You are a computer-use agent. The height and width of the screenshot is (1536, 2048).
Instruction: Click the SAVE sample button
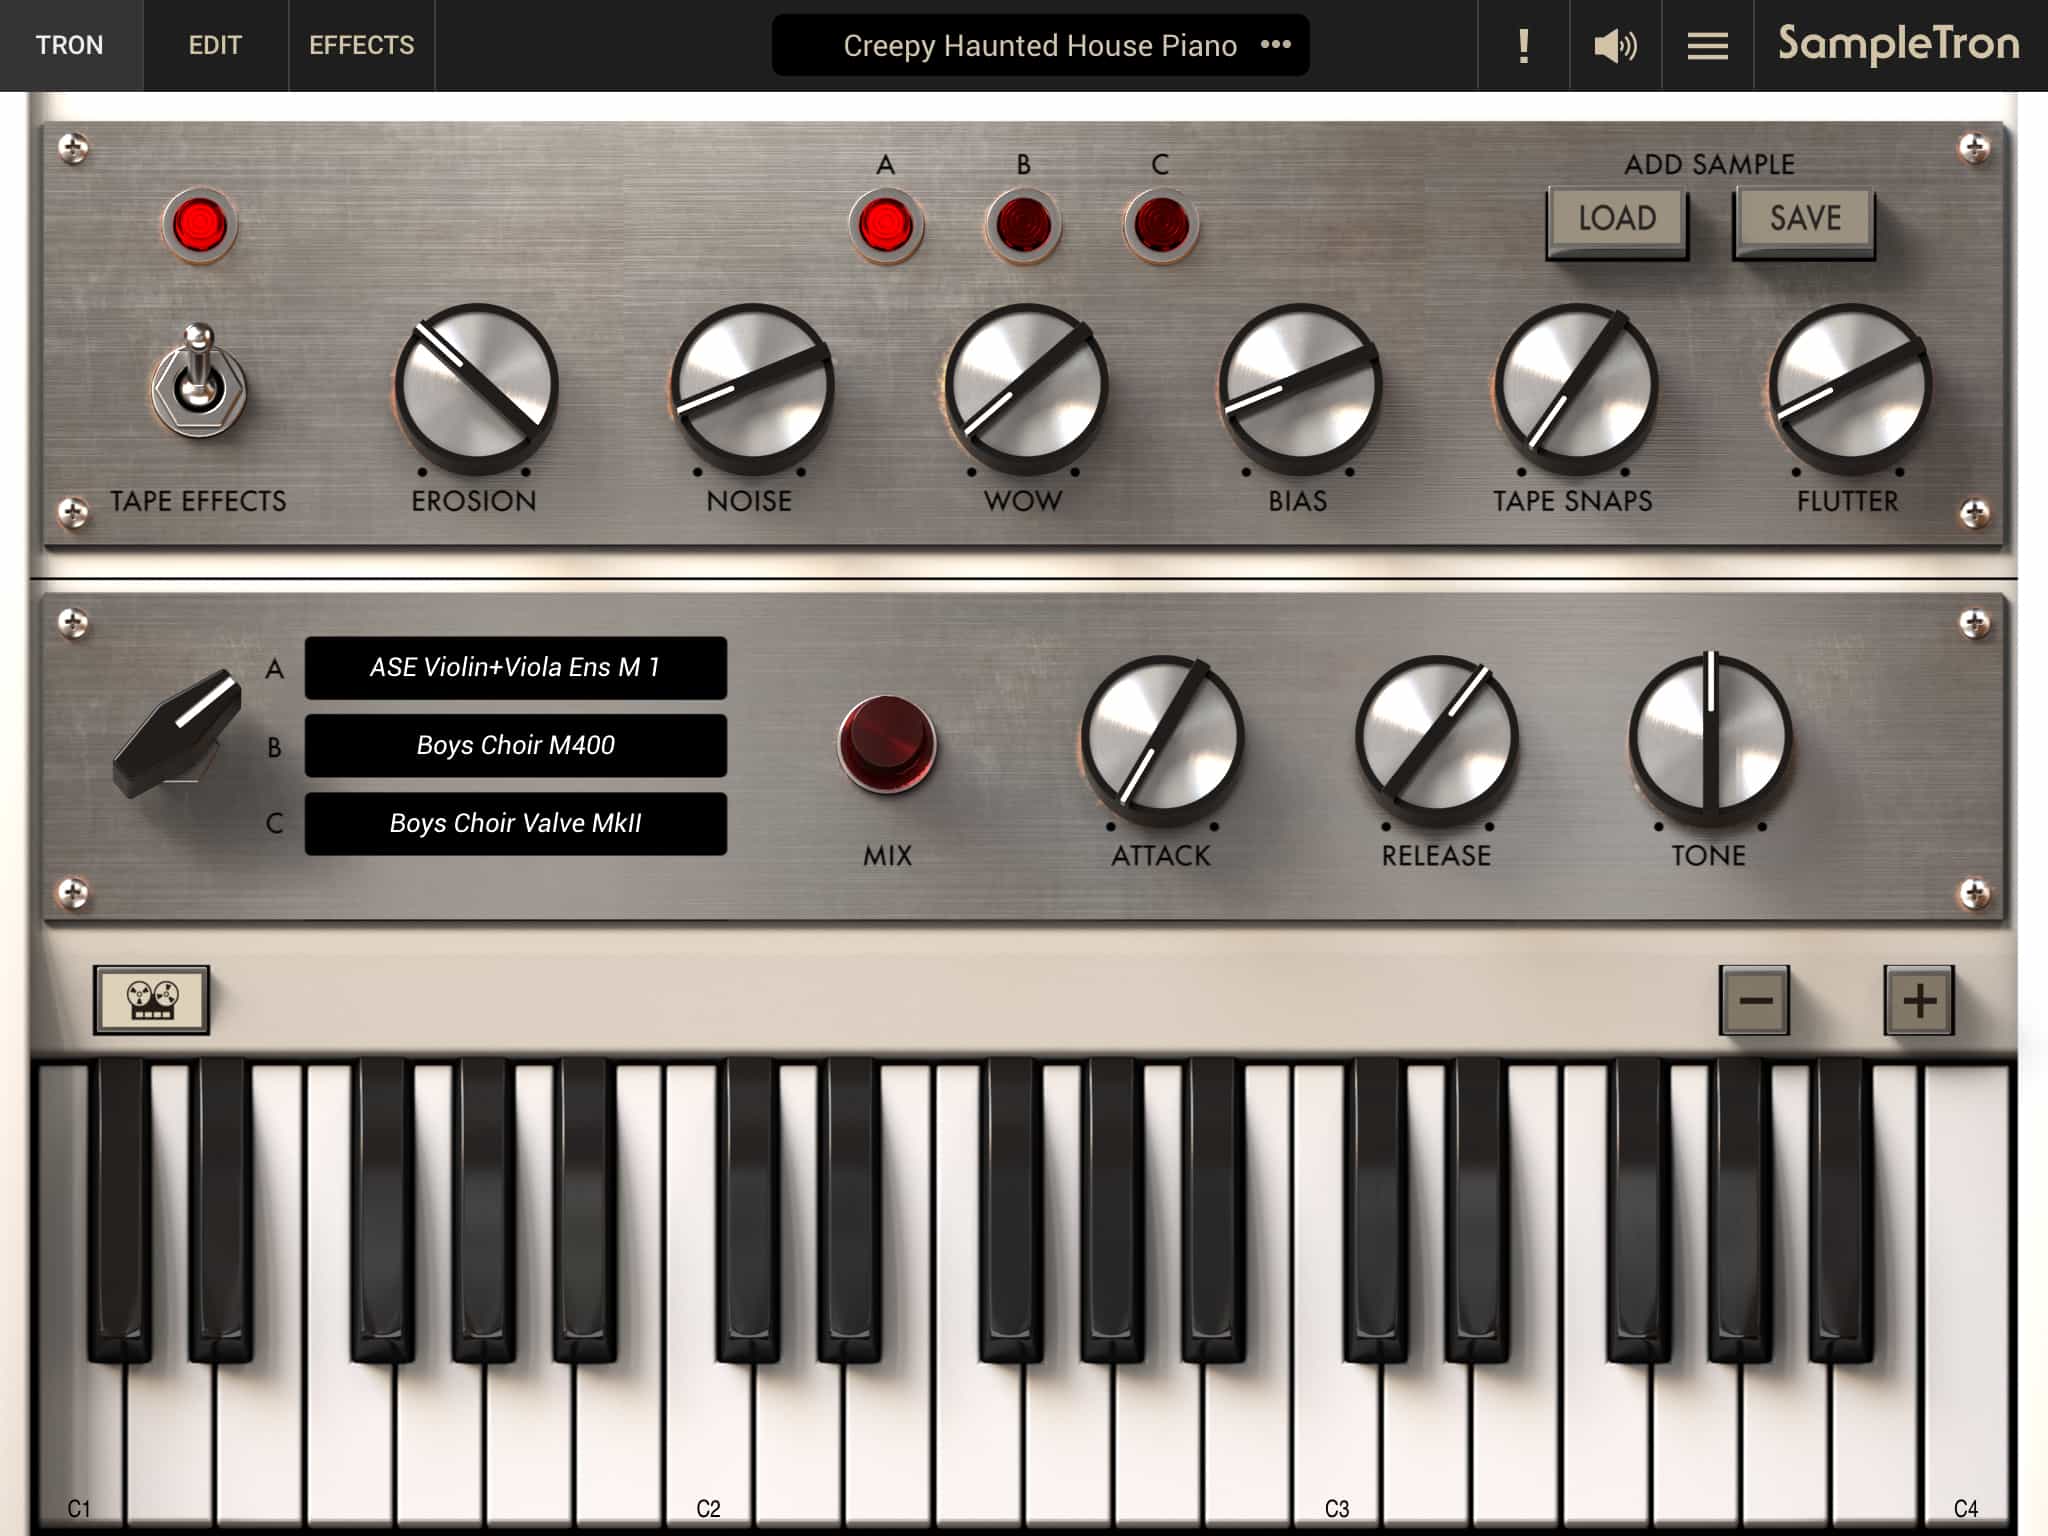1804,222
